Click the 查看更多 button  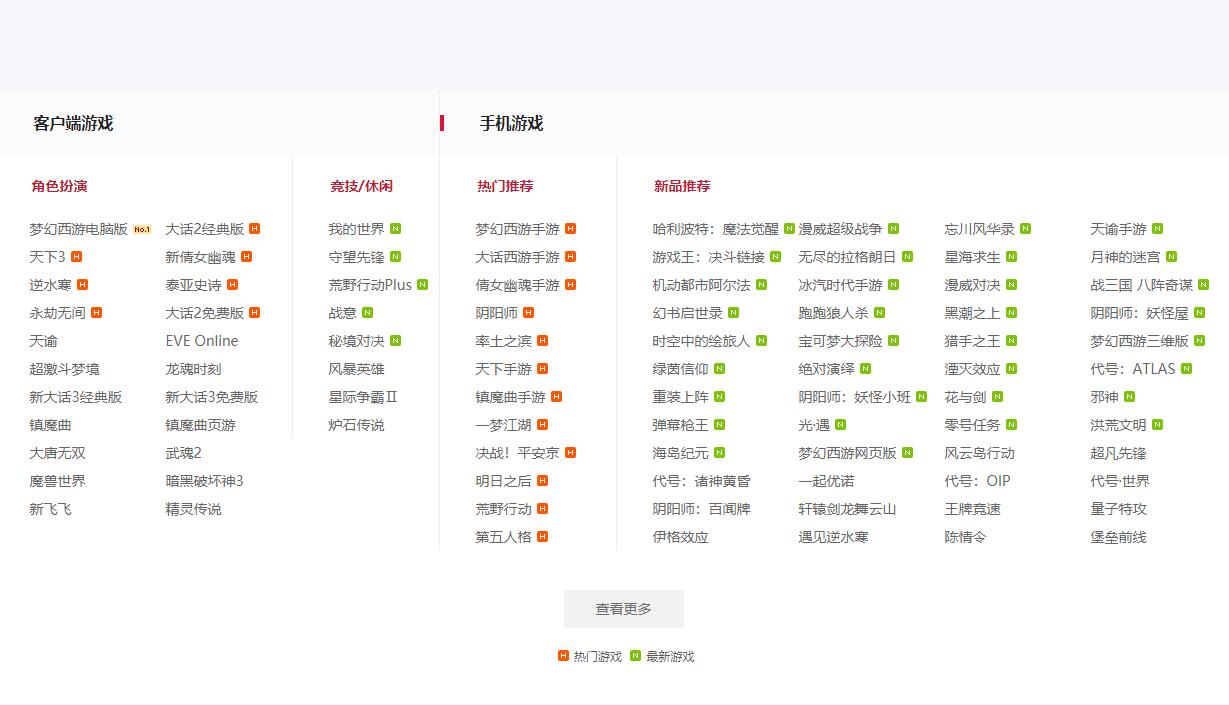coord(624,609)
